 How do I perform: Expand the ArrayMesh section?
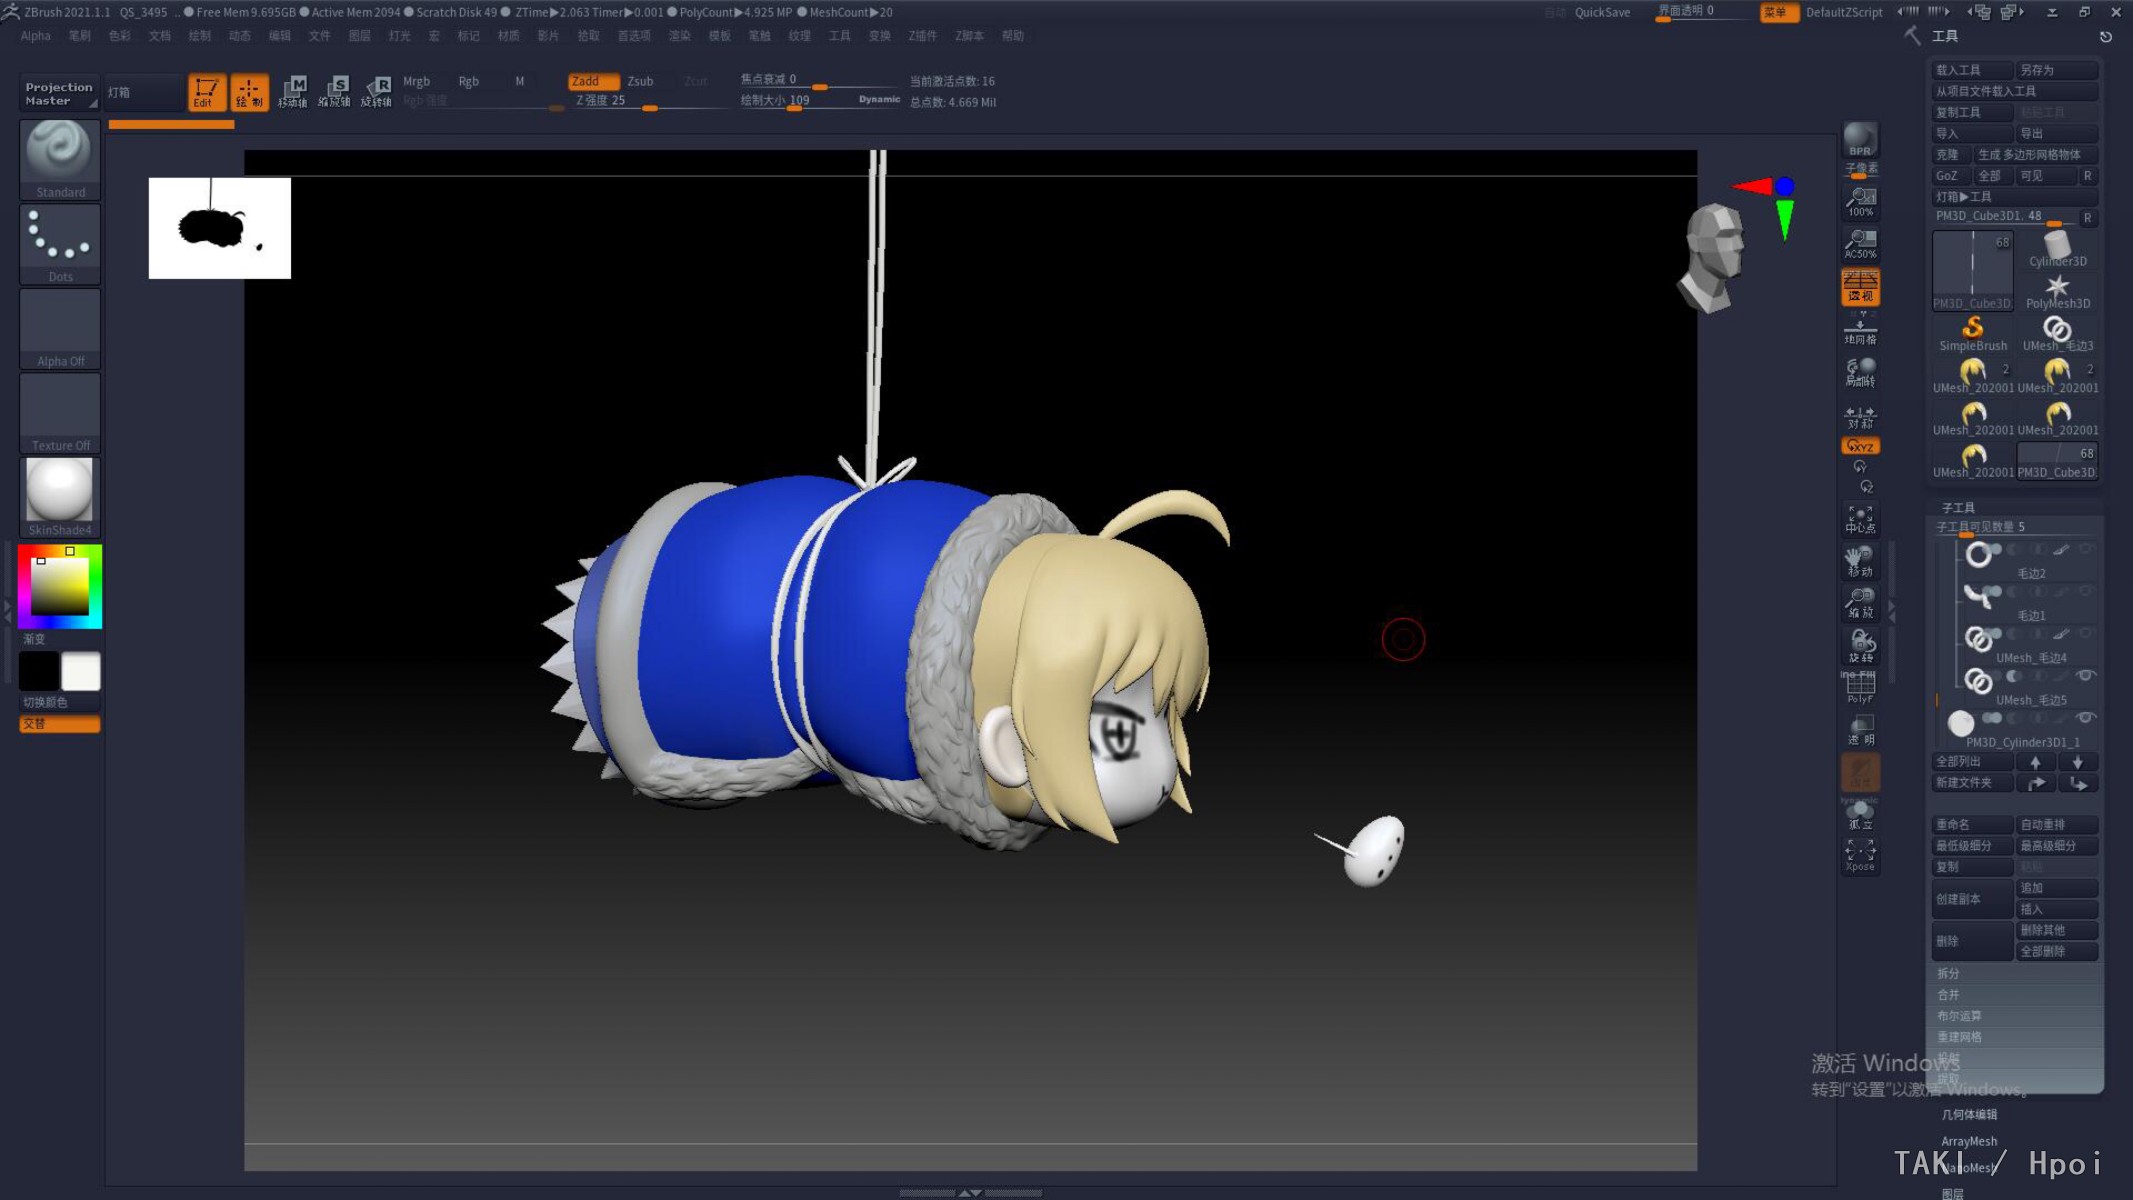pos(1969,1141)
